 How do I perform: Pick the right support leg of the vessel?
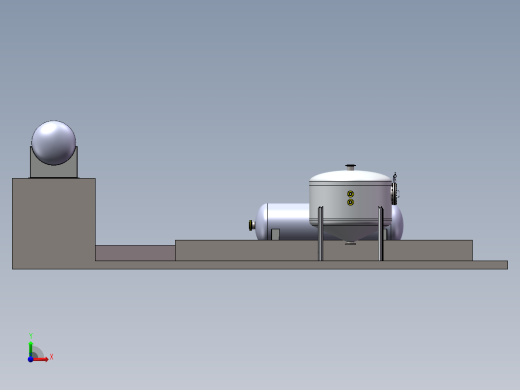381,233
